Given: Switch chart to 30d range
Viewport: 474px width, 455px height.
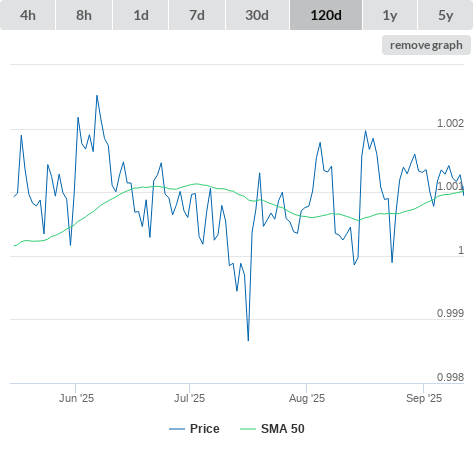Looking at the screenshot, I should (257, 15).
